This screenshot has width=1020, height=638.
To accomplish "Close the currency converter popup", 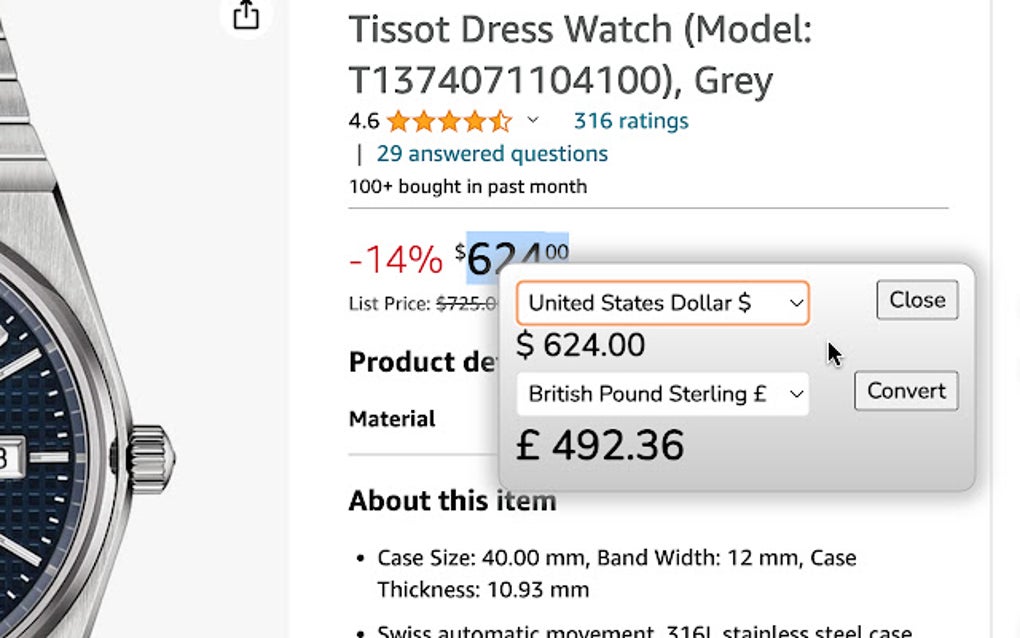I will (916, 300).
